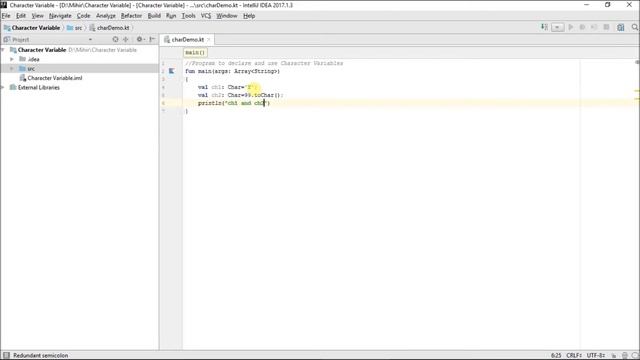The height and width of the screenshot is (360, 640).
Task: Click the Make Project build icon
Action: [544, 27]
